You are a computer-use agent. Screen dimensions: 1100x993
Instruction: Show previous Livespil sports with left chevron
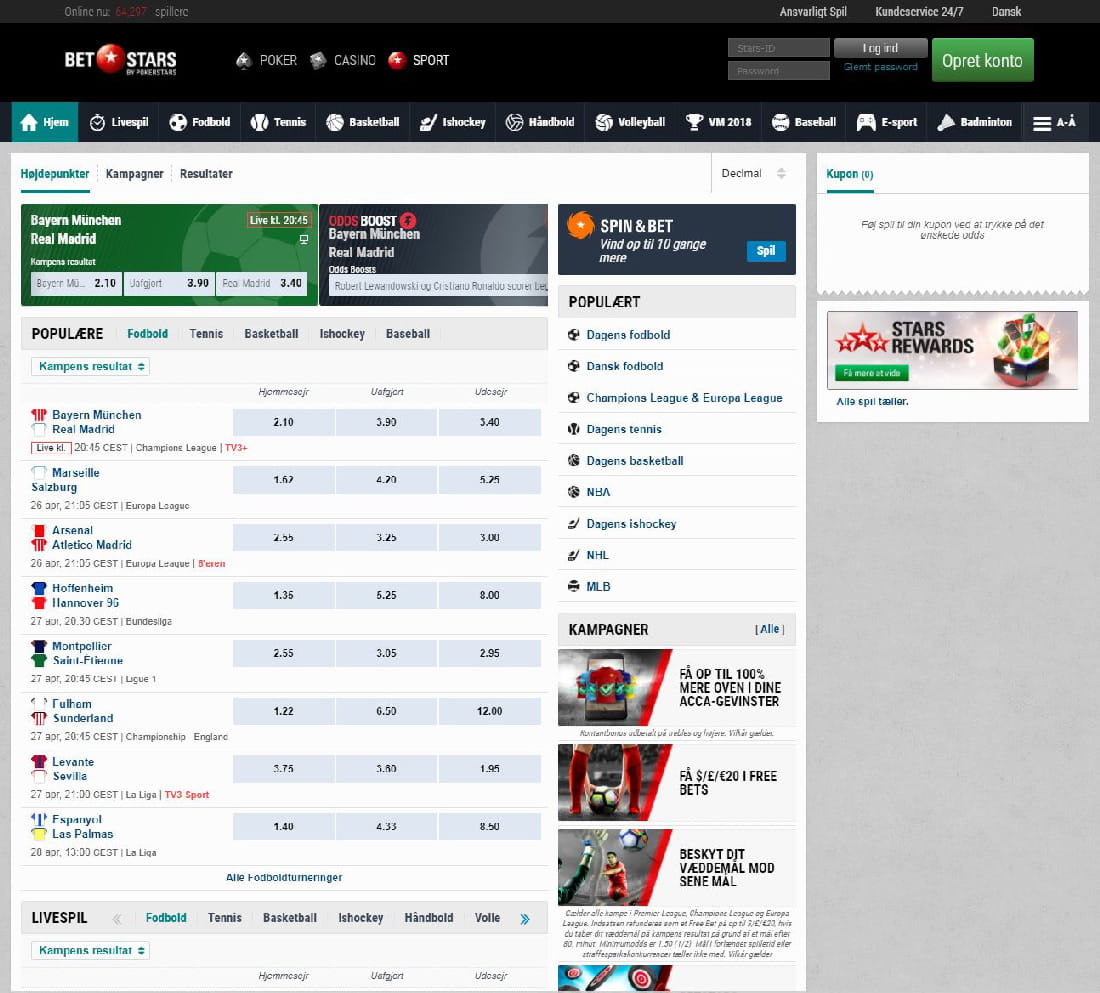117,919
